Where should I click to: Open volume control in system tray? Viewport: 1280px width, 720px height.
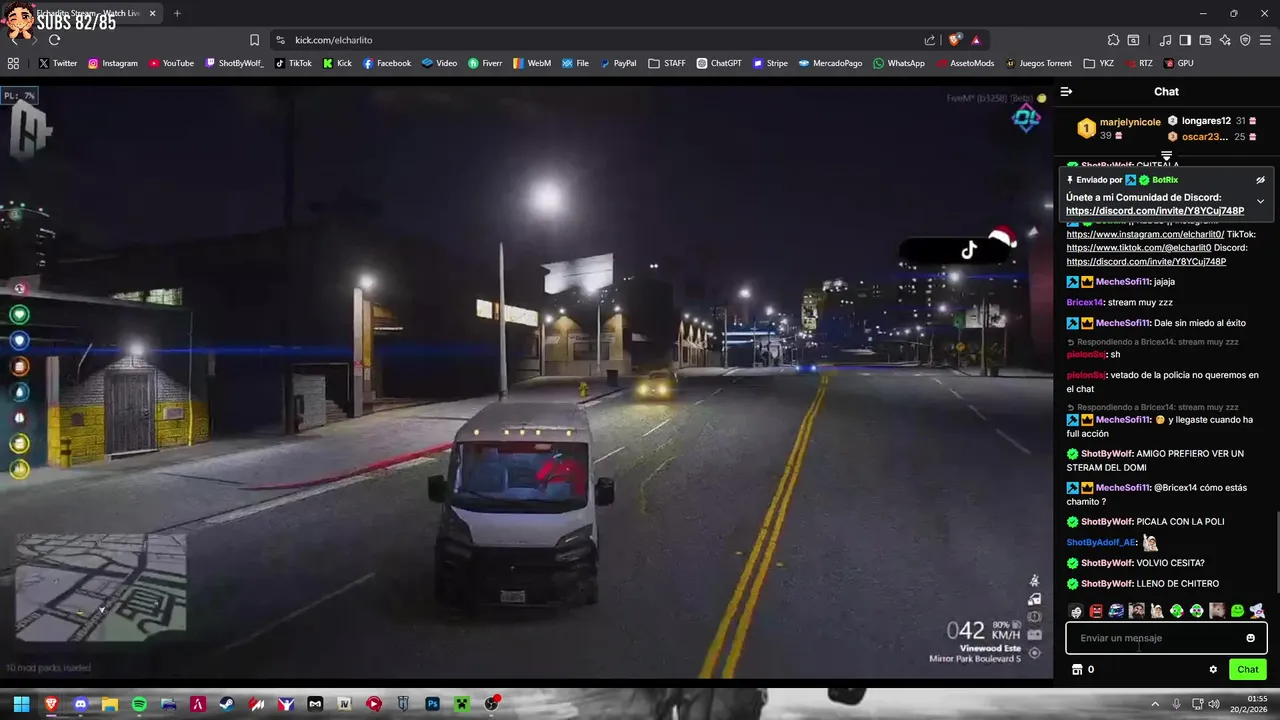tap(1213, 704)
